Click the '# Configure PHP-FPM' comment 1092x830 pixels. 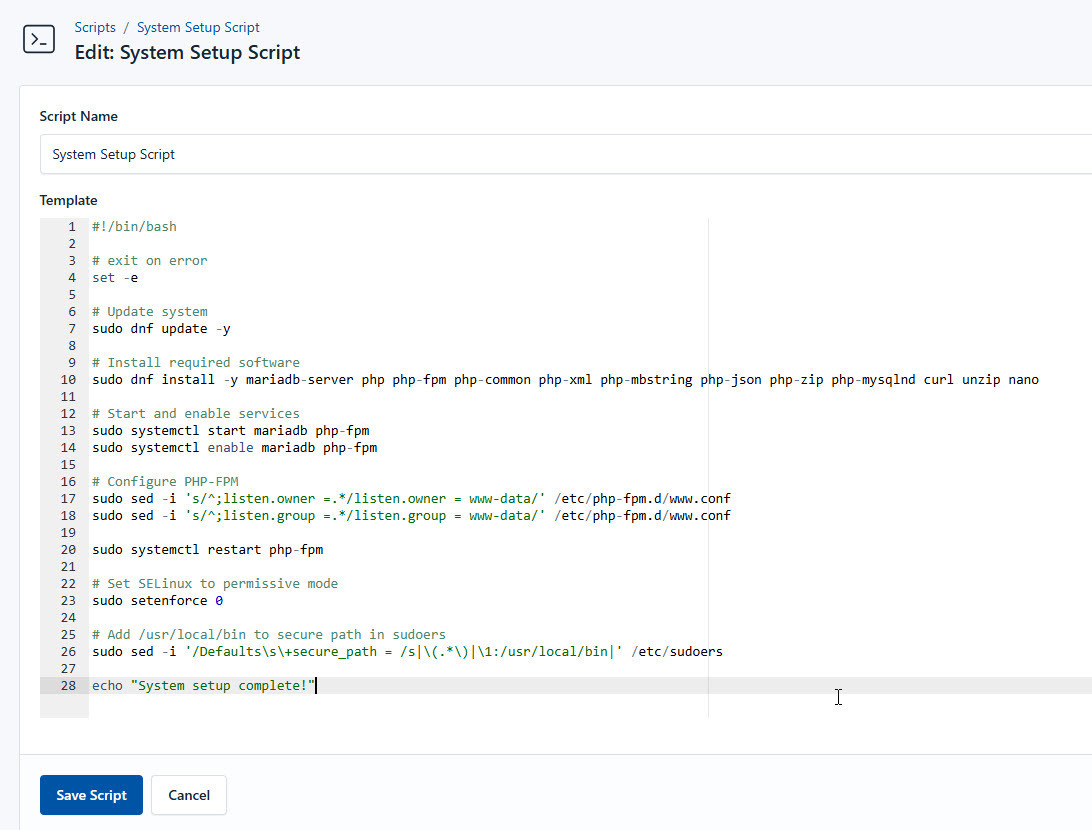pyautogui.click(x=165, y=481)
